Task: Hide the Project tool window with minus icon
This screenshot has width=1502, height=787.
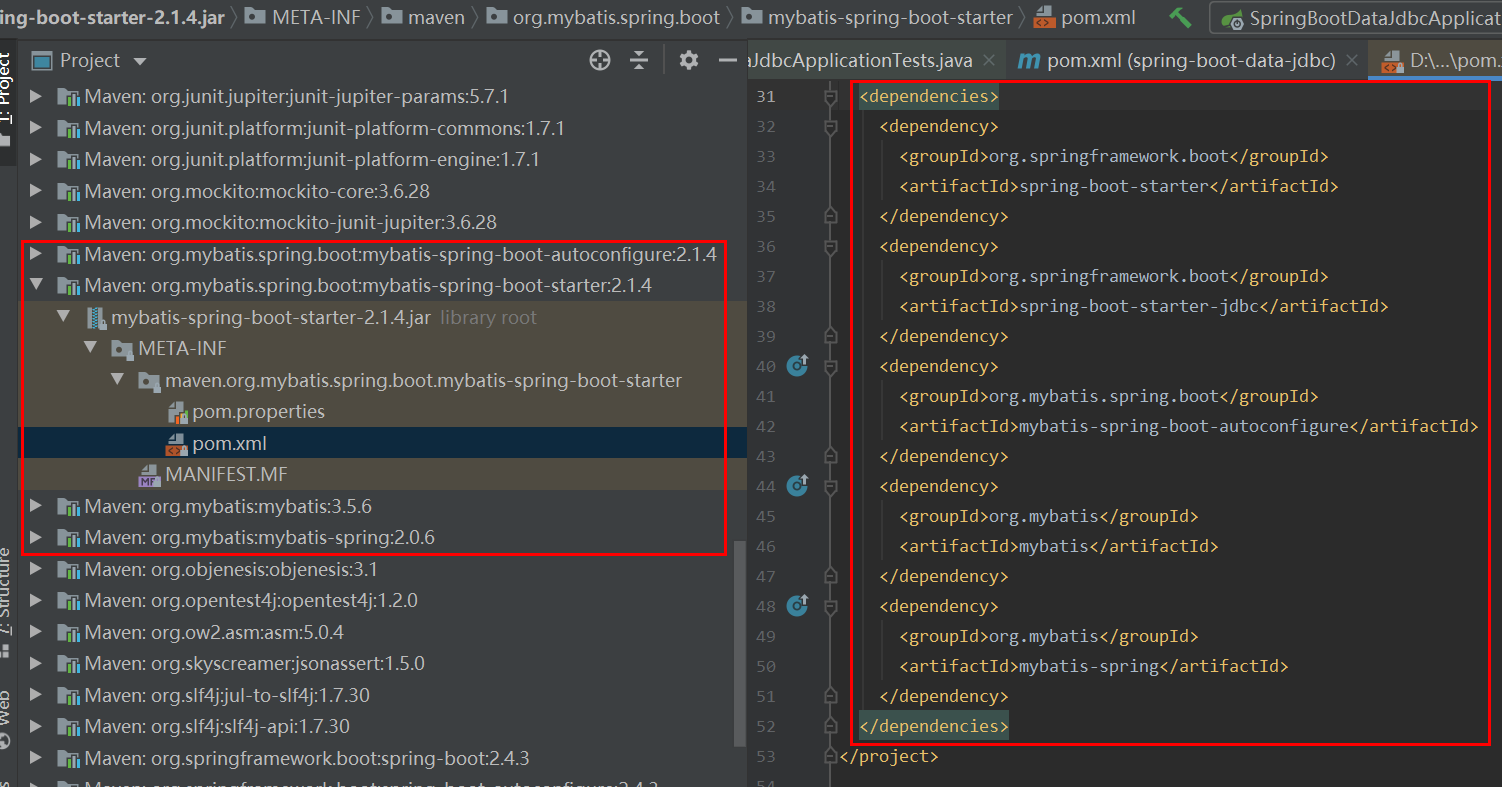Action: point(728,60)
